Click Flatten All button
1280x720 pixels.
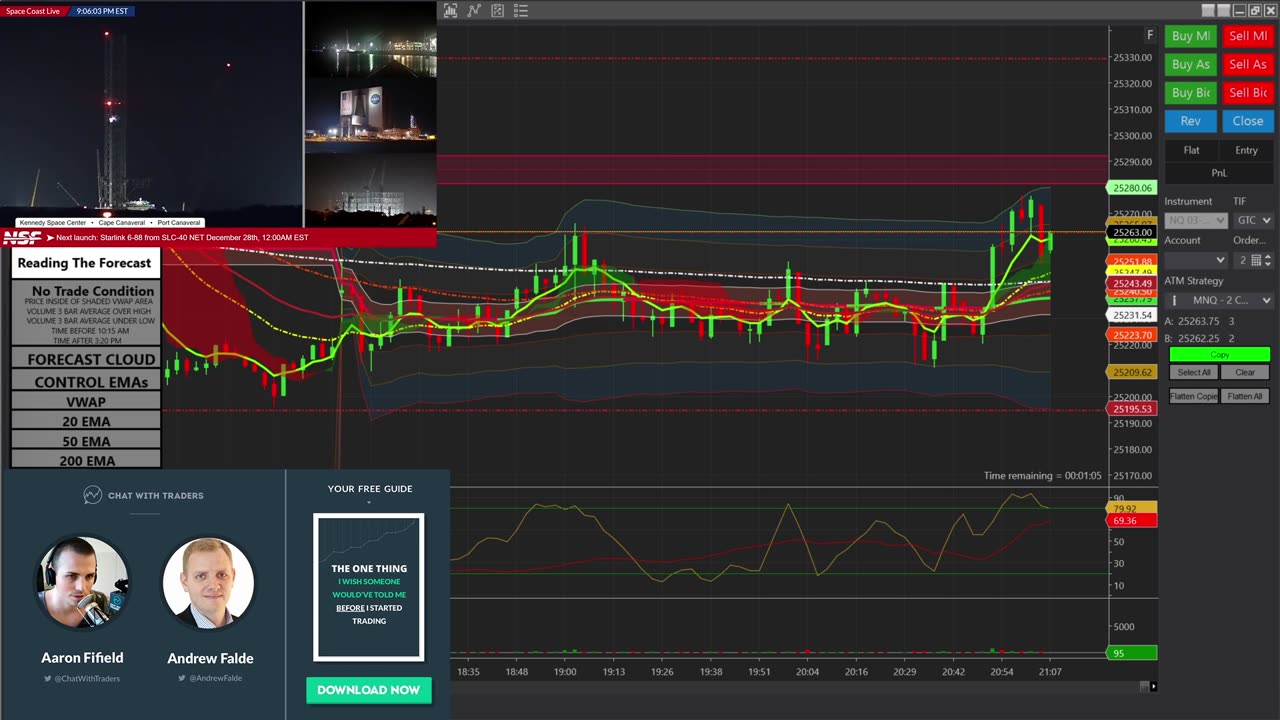coord(1245,396)
